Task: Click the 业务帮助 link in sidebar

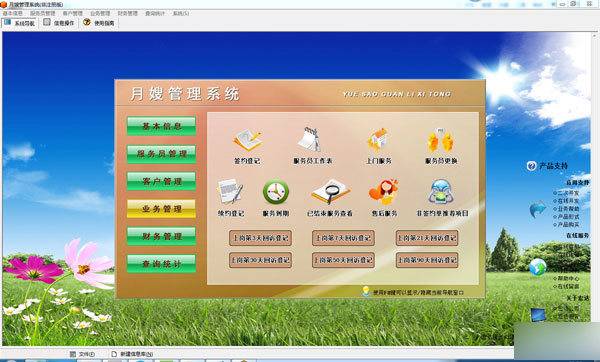Action: coord(568,209)
